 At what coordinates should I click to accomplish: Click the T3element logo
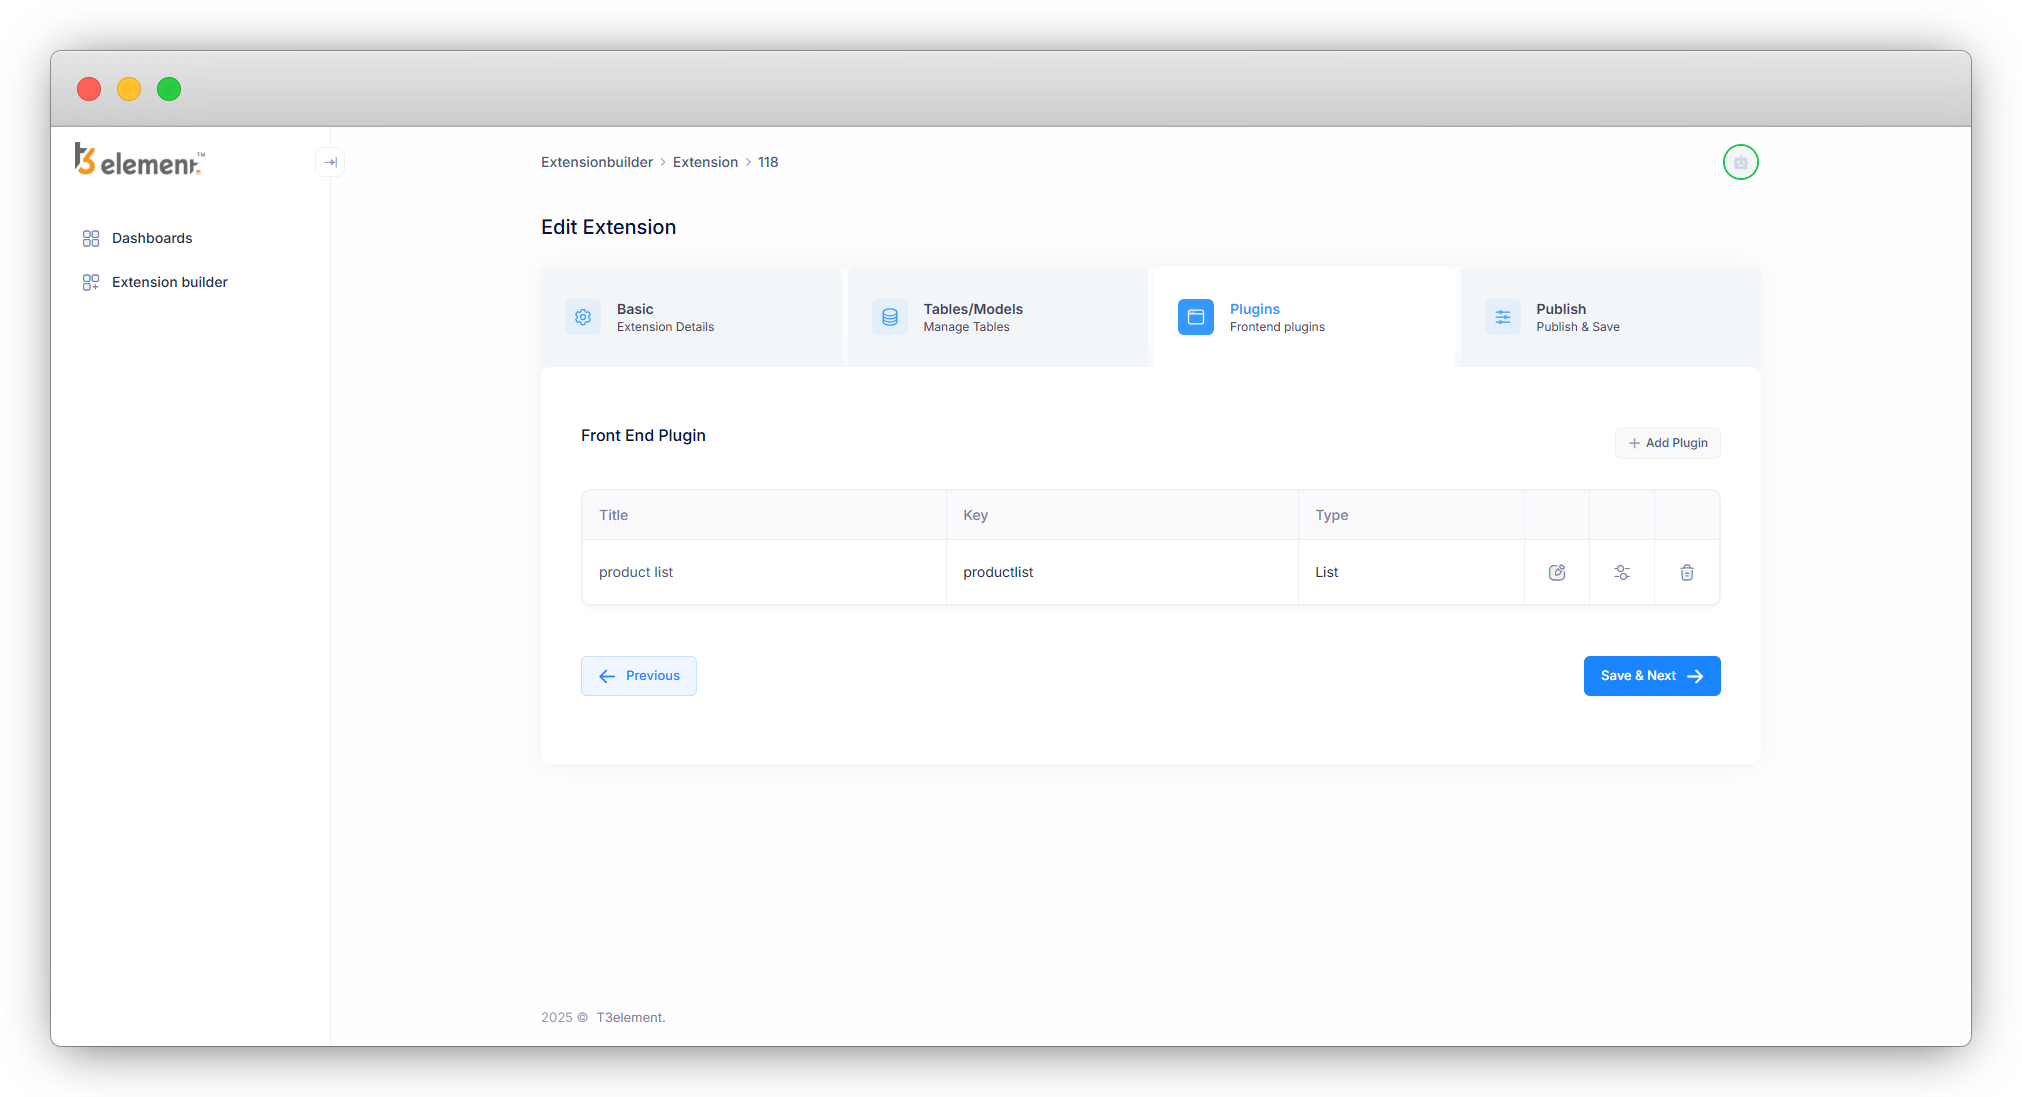[x=140, y=160]
